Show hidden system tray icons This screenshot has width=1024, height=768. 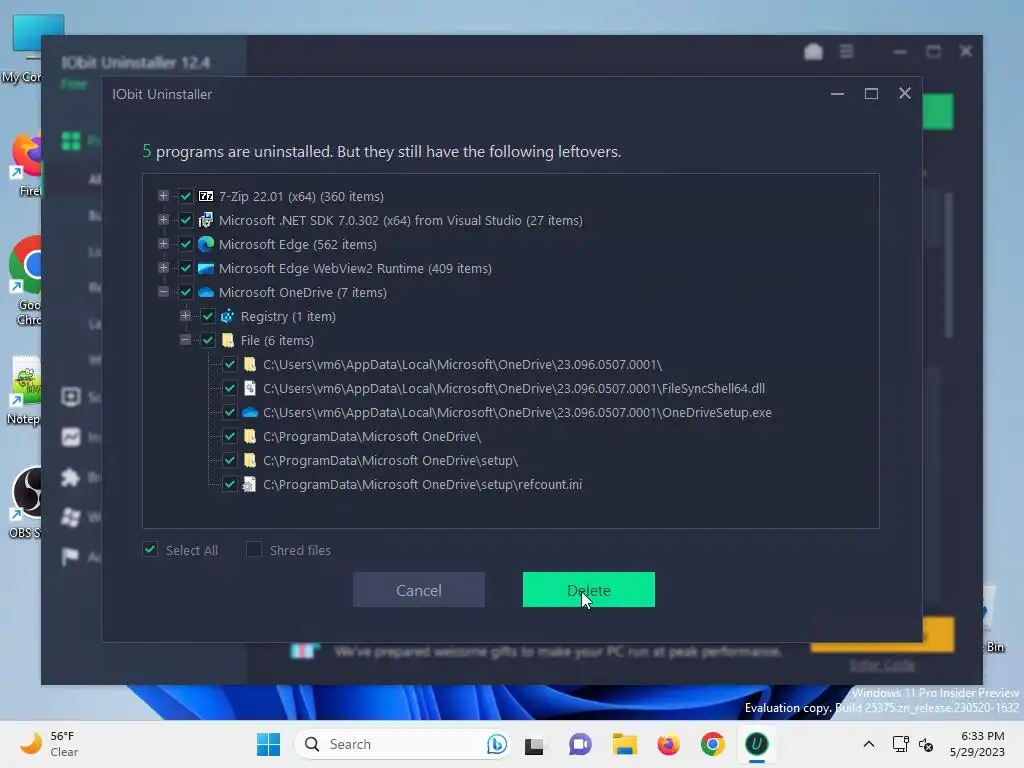pos(869,744)
